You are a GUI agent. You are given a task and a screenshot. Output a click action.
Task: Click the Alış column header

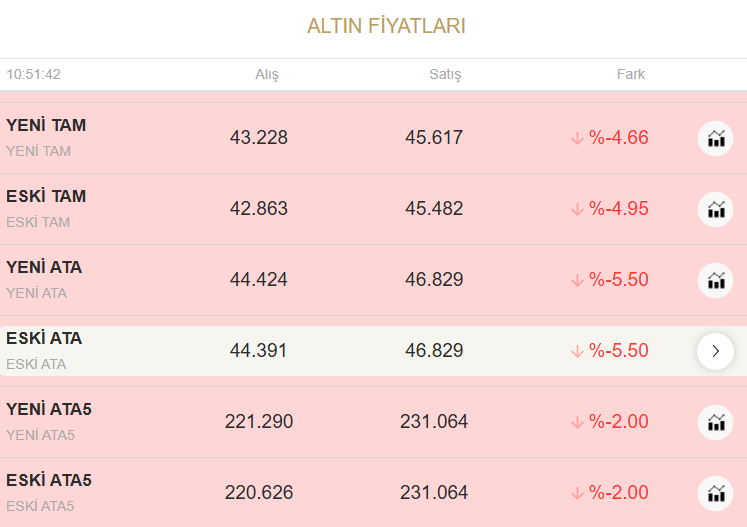(267, 74)
